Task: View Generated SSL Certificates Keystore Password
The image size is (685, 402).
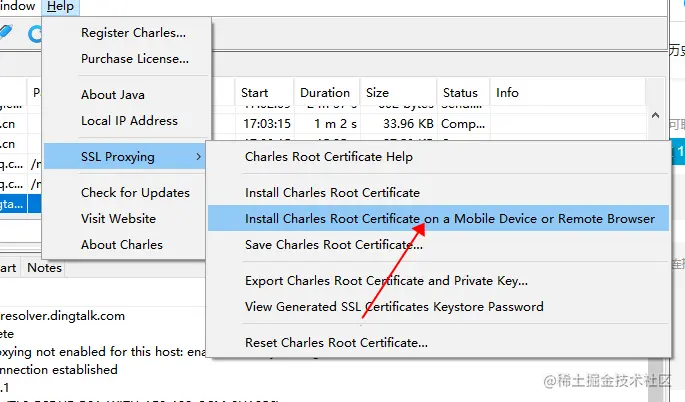Action: pyautogui.click(x=394, y=307)
